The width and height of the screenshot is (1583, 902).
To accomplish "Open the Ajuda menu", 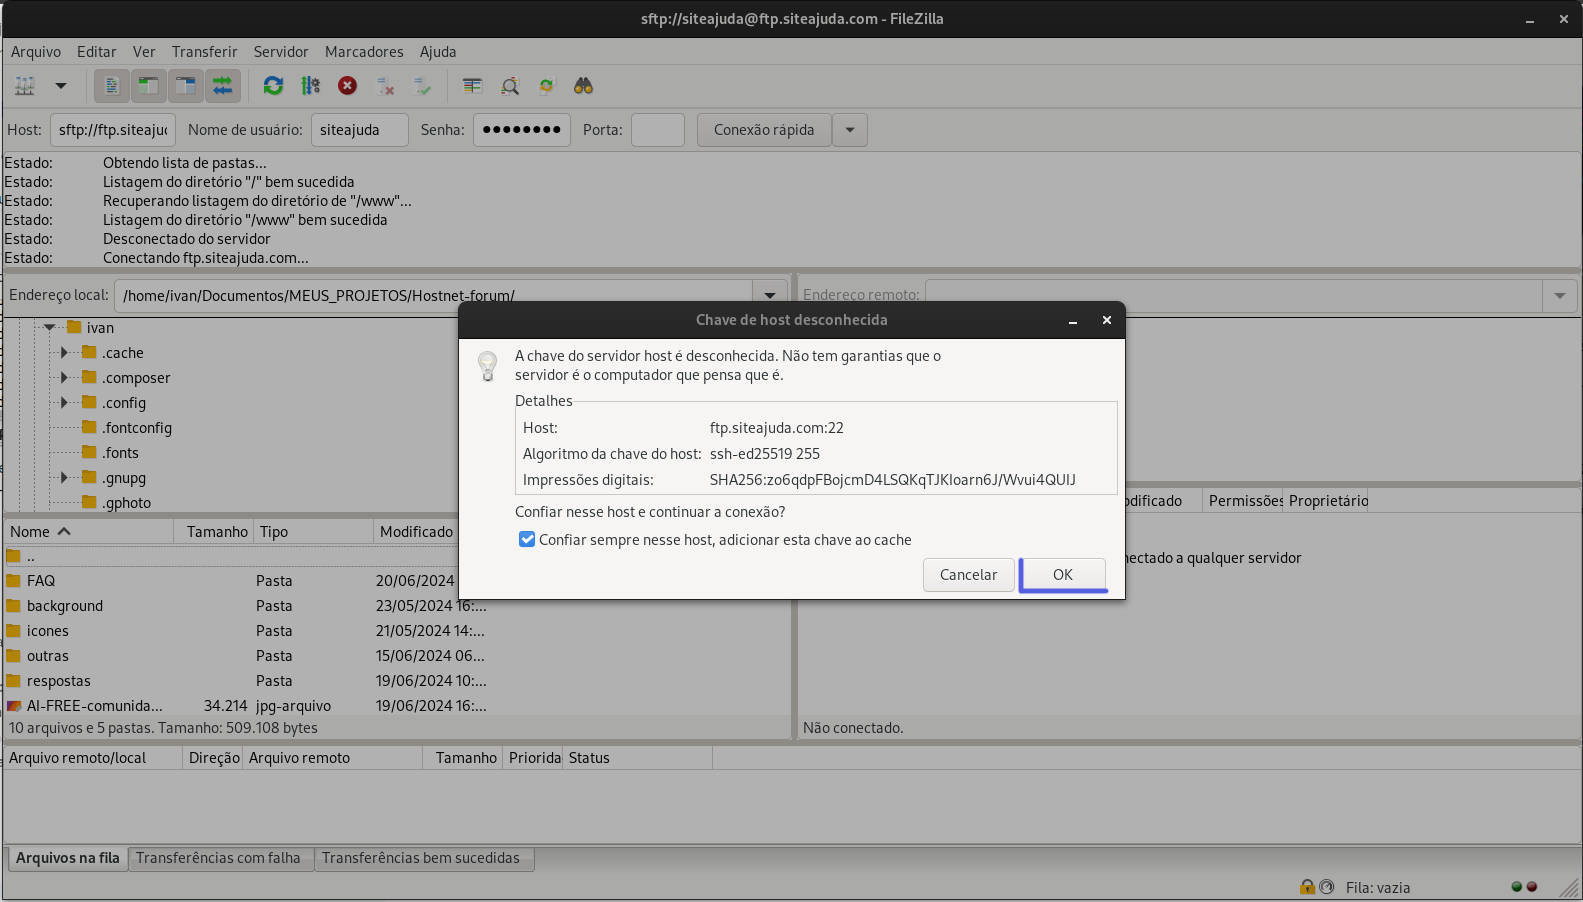I will (x=438, y=52).
